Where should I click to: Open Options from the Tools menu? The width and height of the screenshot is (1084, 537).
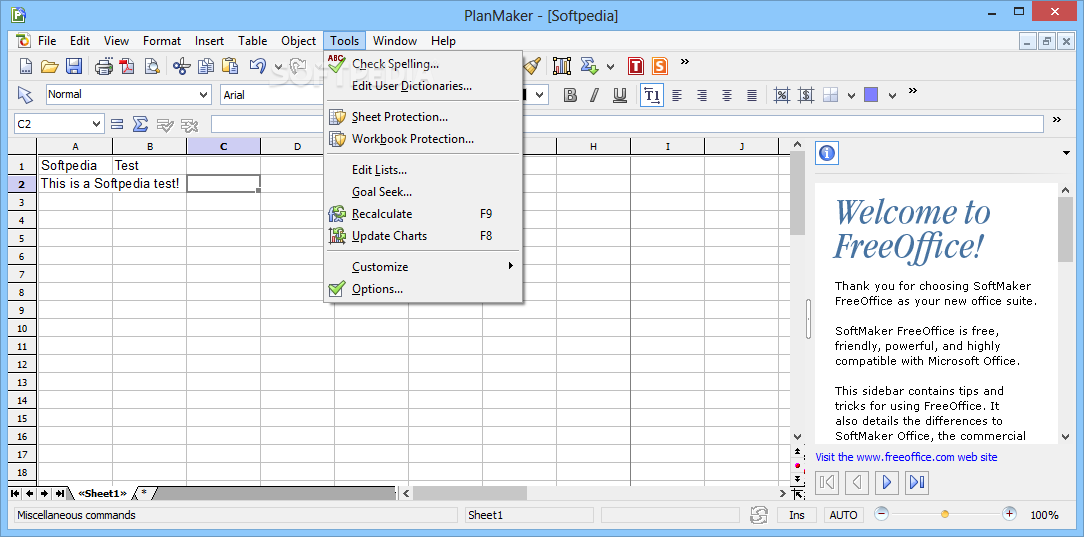point(423,289)
